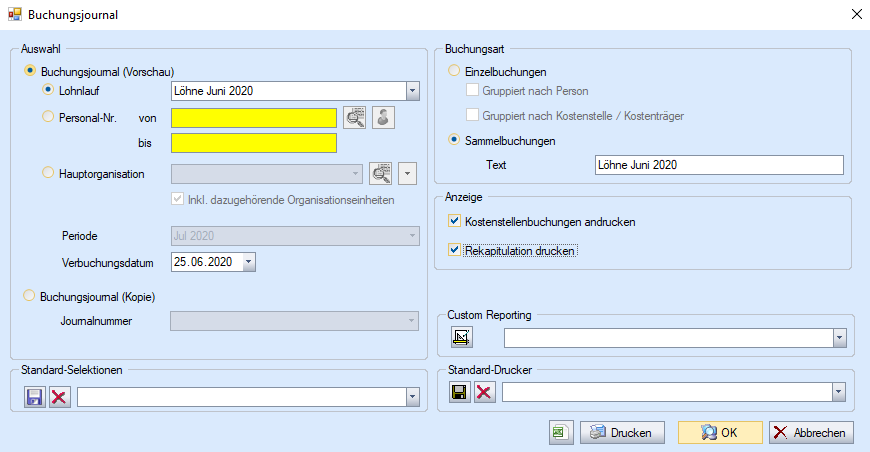Export with the Excel icon button
This screenshot has width=870, height=452.
point(561,433)
